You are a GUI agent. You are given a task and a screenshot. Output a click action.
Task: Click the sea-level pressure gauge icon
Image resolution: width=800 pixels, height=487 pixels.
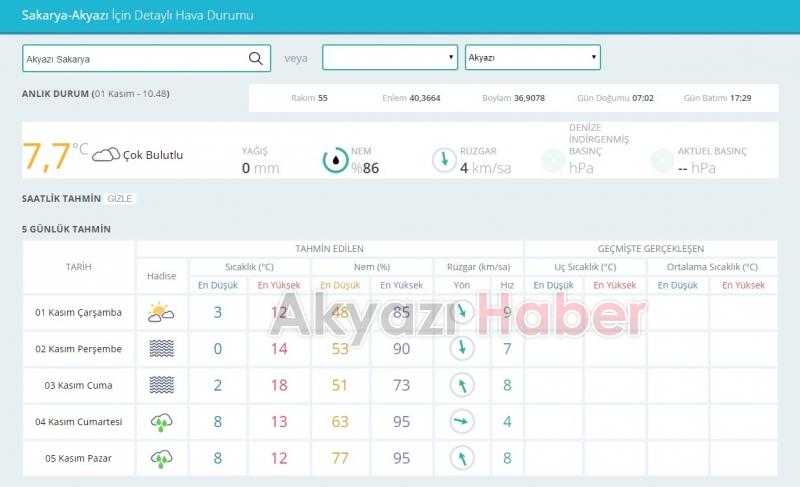pos(553,160)
